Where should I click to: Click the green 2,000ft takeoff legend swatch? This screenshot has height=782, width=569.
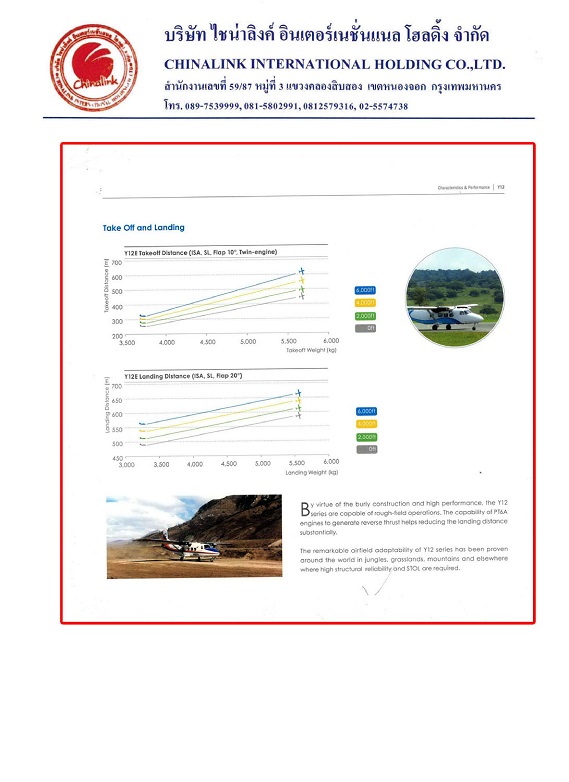pyautogui.click(x=365, y=316)
